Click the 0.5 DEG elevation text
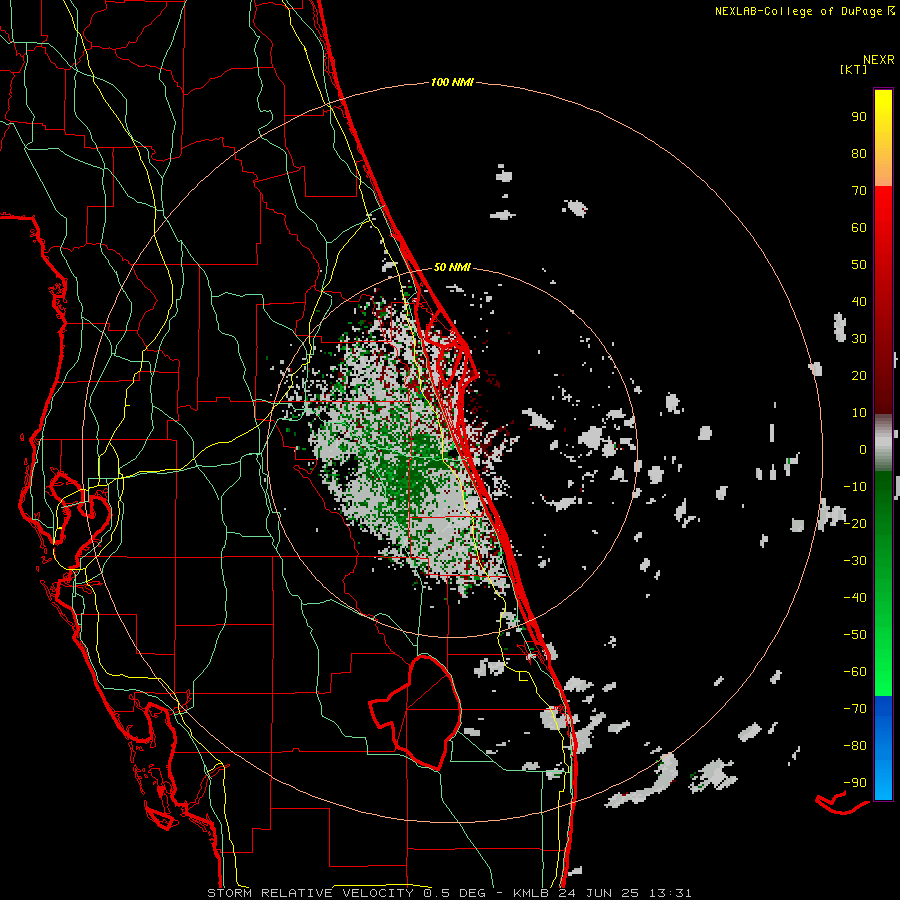The height and width of the screenshot is (900, 900). pyautogui.click(x=455, y=893)
